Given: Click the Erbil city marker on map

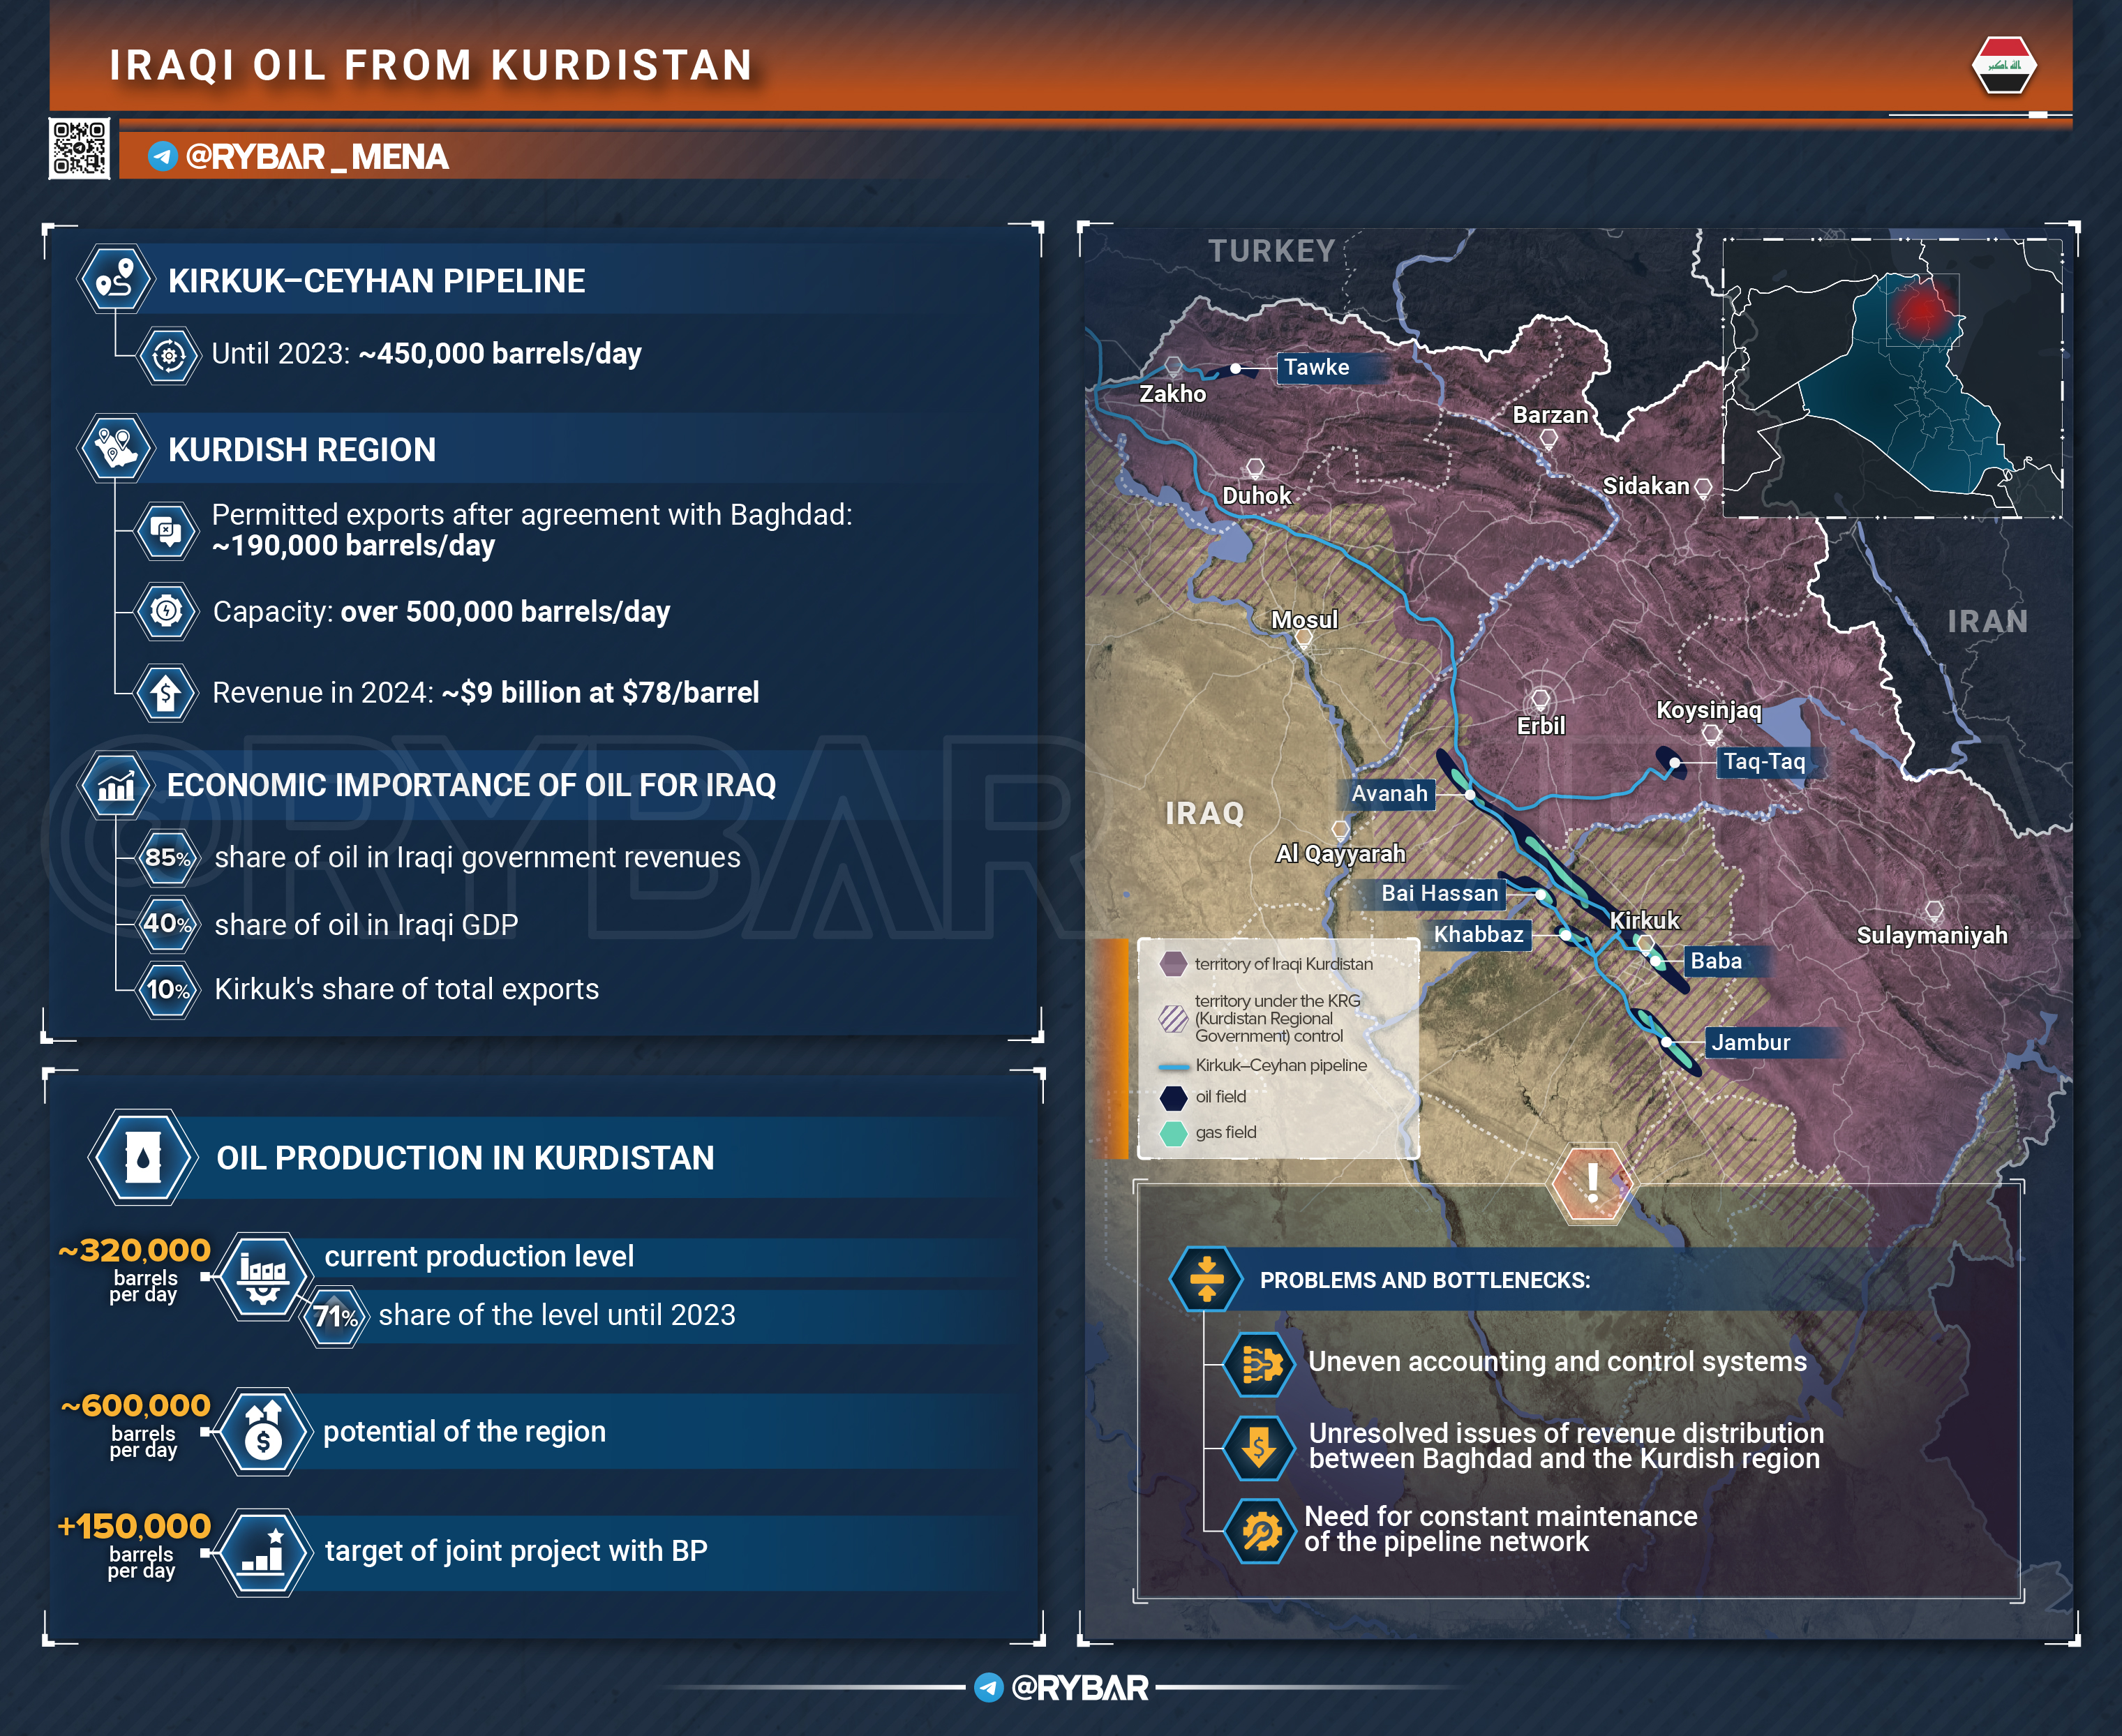Looking at the screenshot, I should coord(1540,699).
